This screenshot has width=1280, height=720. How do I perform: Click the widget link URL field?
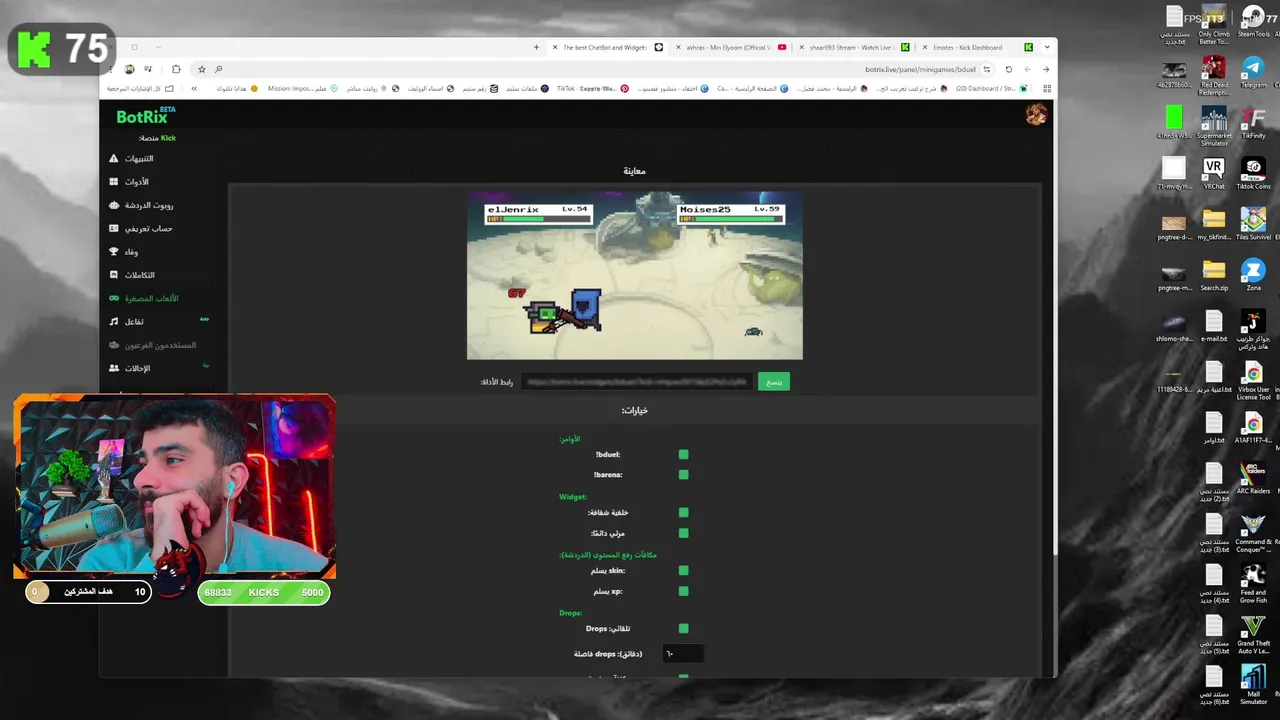(x=636, y=382)
